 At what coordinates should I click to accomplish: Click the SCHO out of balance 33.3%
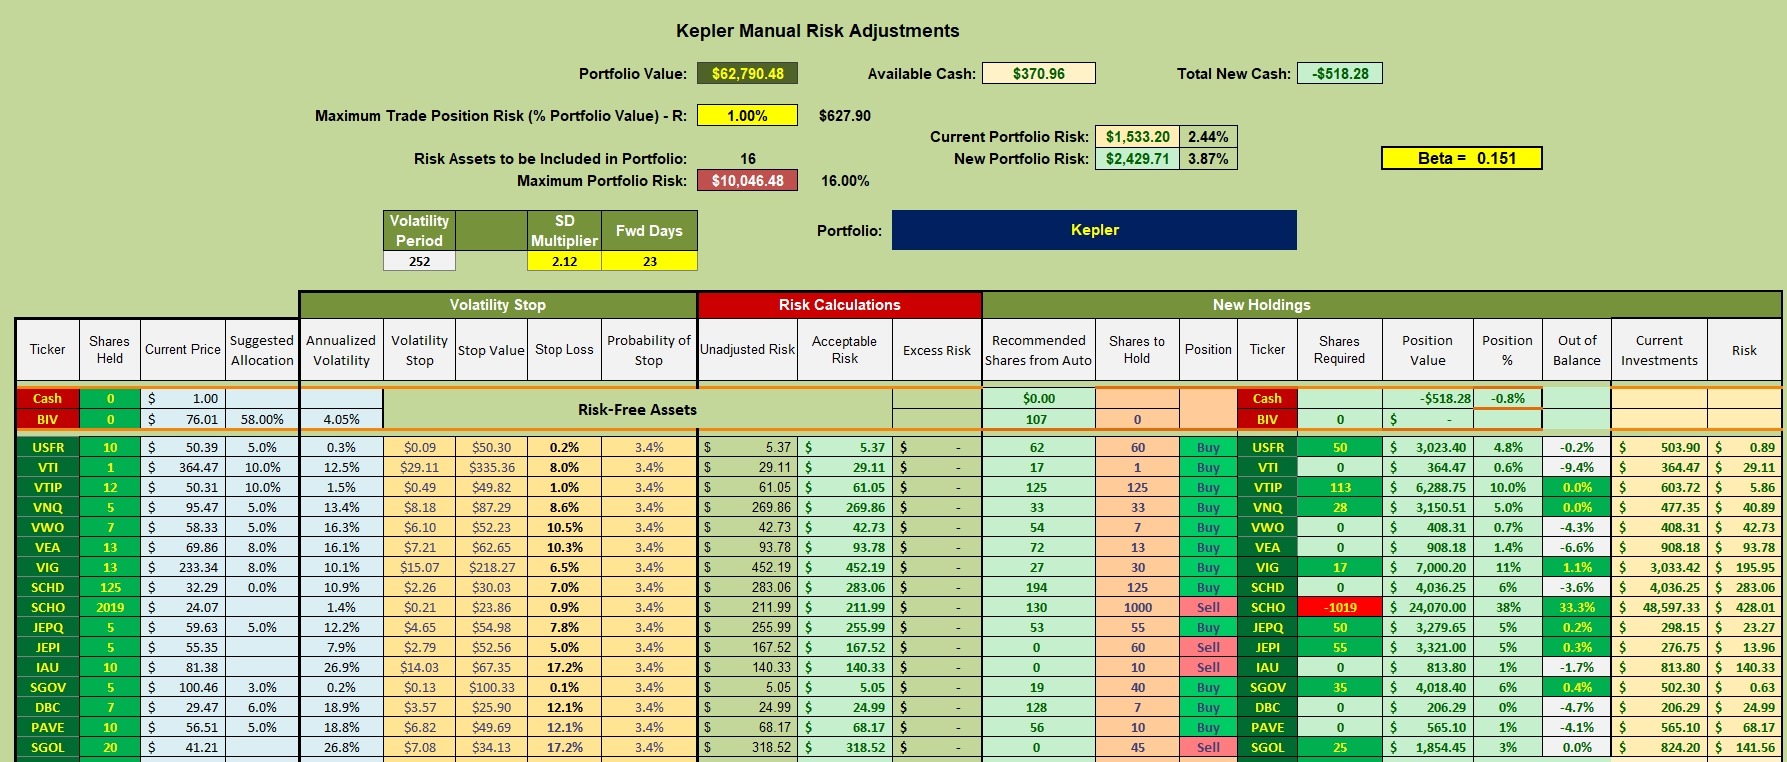pos(1576,607)
